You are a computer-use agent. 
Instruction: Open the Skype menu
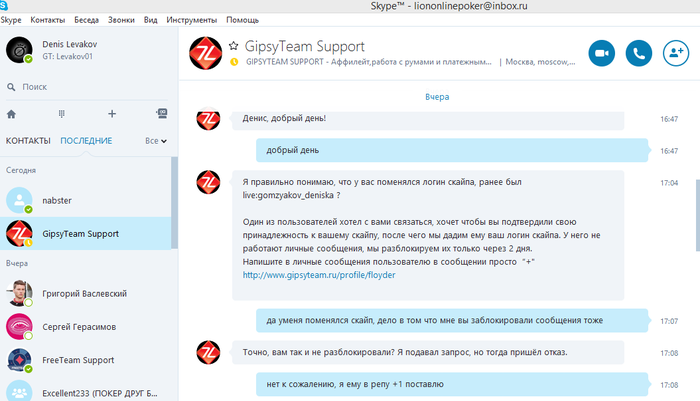point(11,20)
